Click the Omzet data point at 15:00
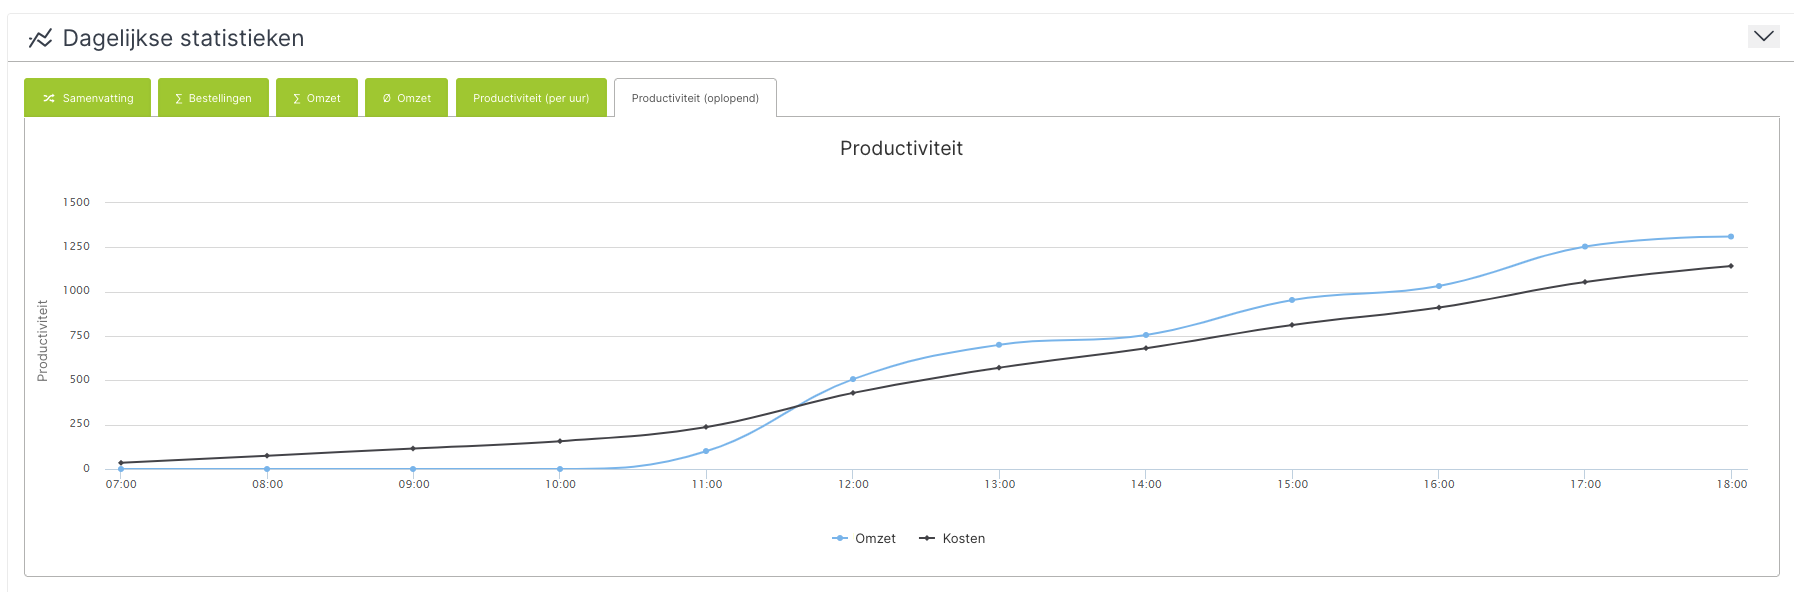 [1292, 300]
